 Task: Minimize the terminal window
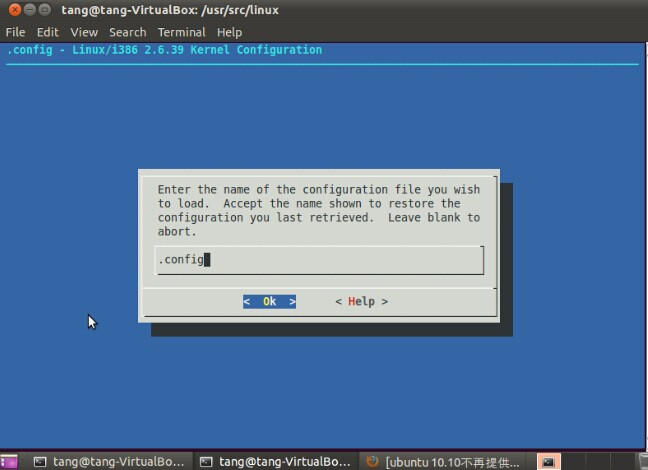tap(31, 10)
